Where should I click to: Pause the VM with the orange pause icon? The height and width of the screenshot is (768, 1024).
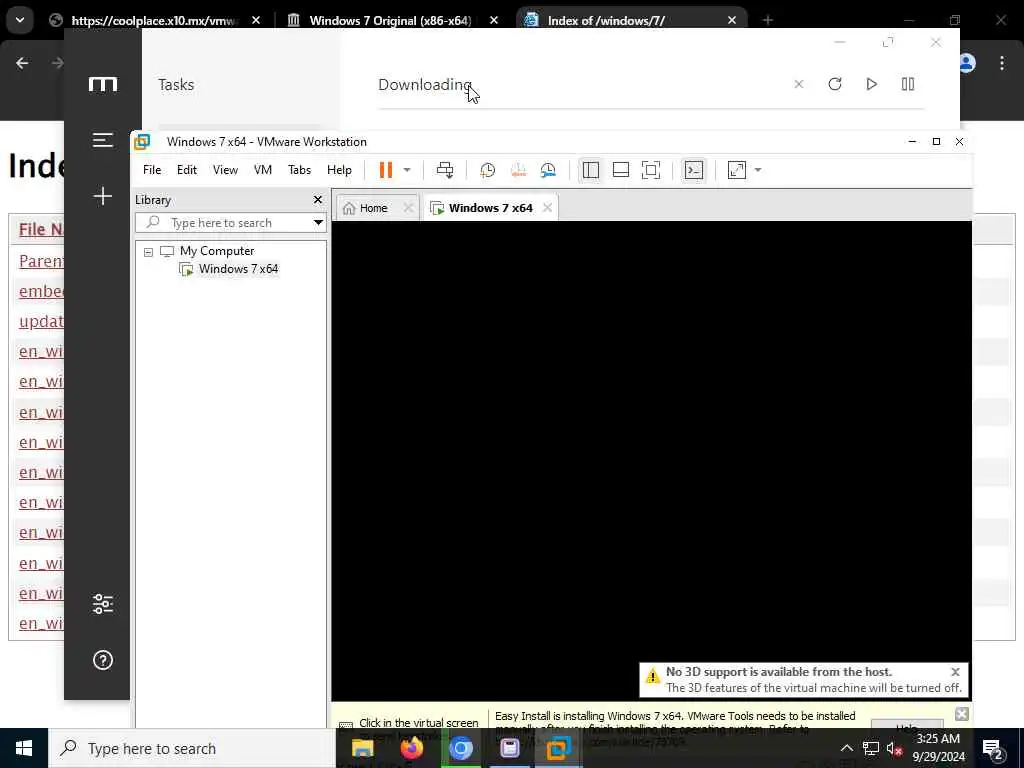[x=386, y=170]
